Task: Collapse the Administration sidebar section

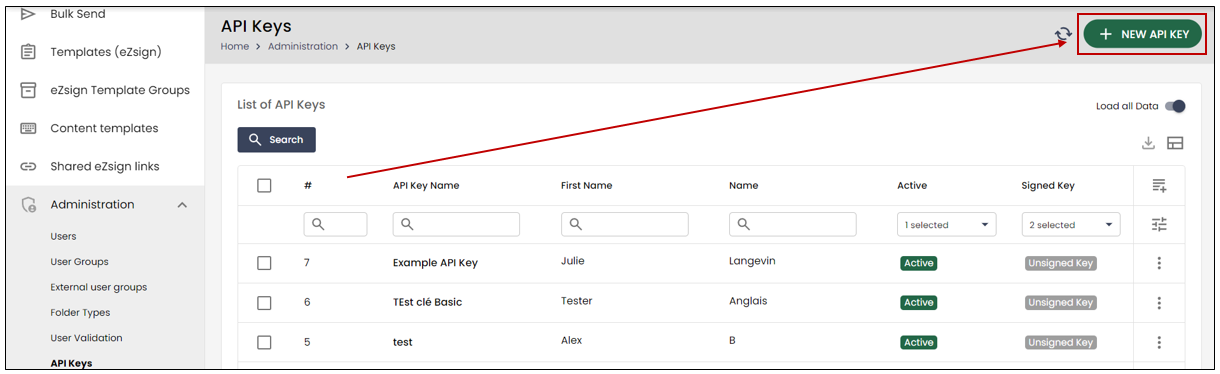Action: [x=182, y=205]
